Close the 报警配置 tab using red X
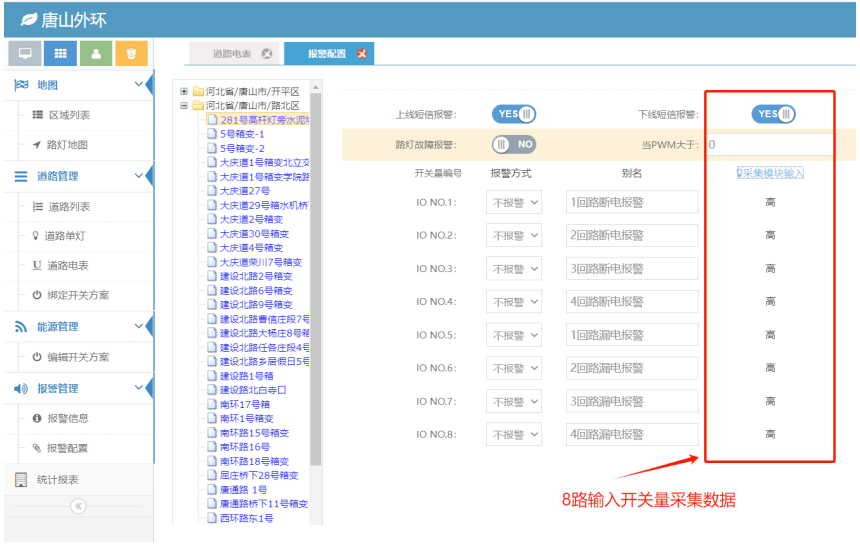The width and height of the screenshot is (860, 546). (362, 54)
